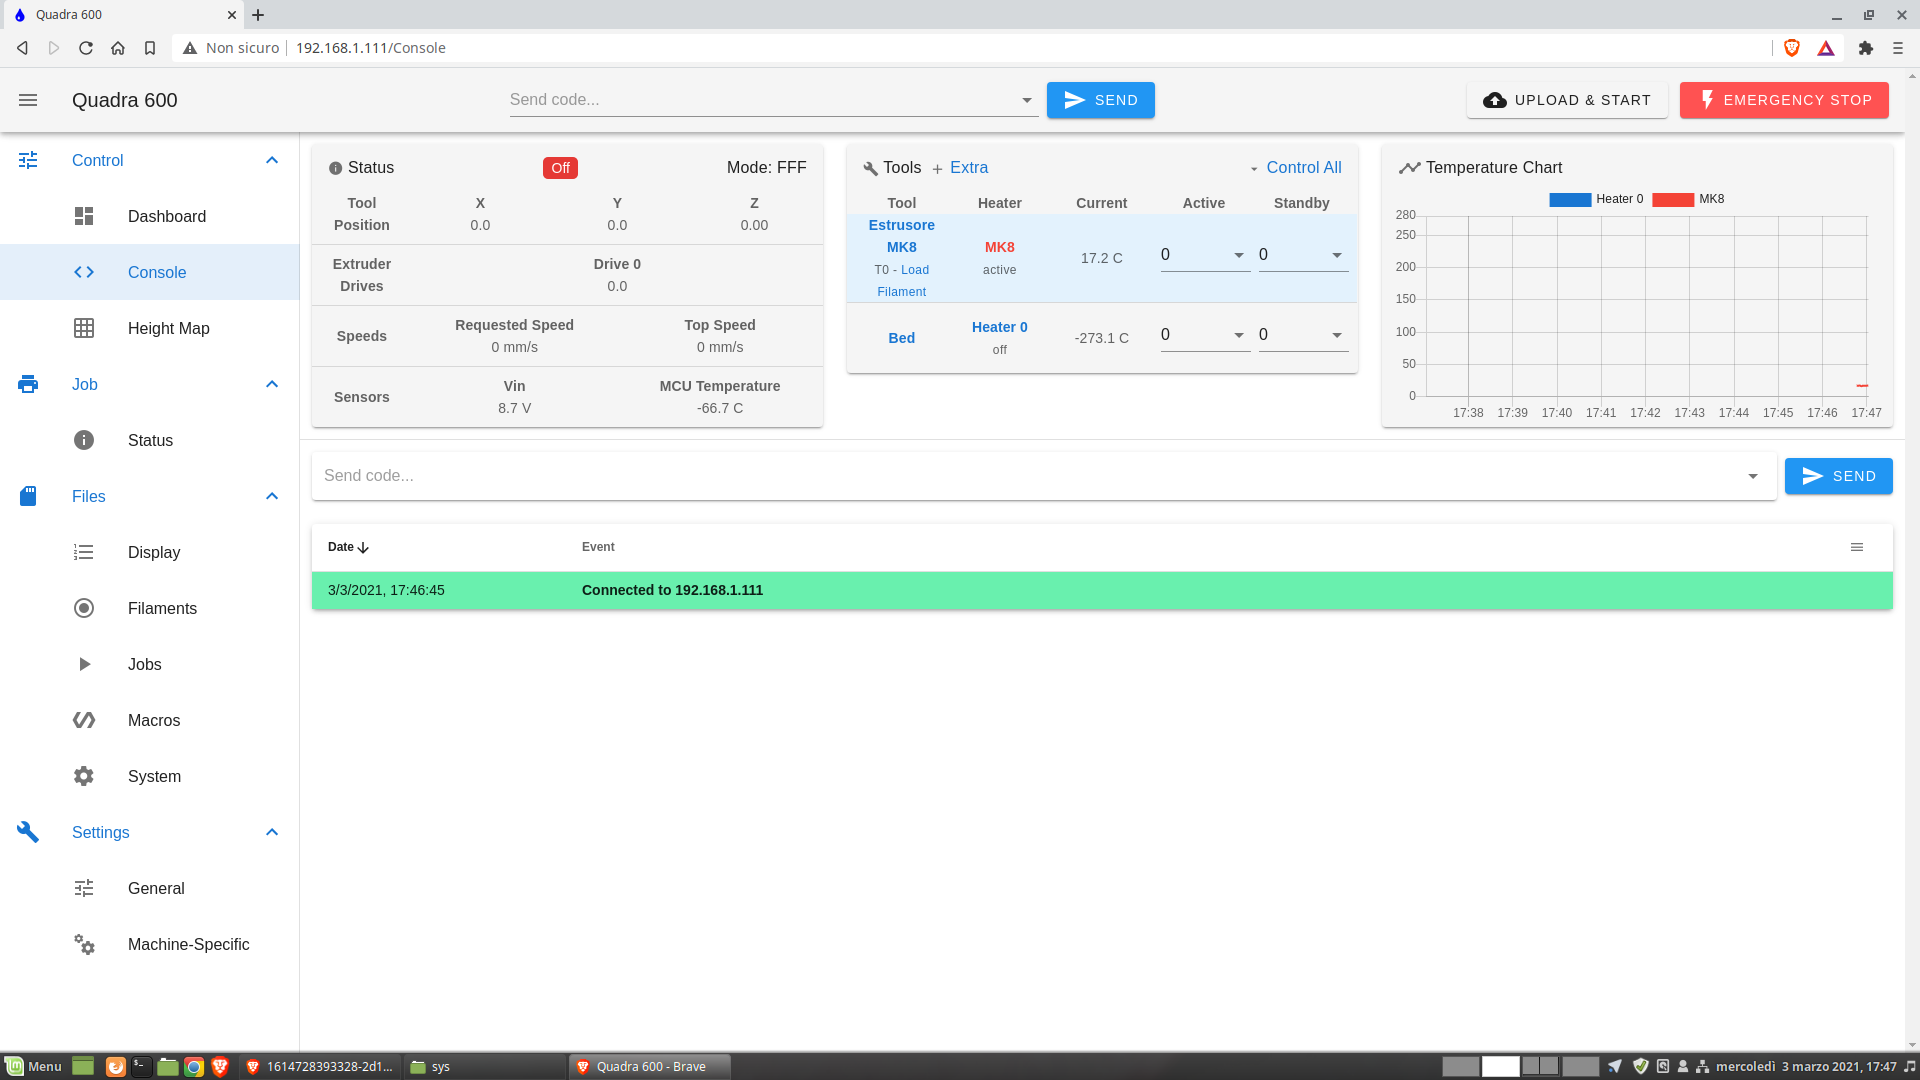1920x1080 pixels.
Task: Open the Mint Menu on taskbar
Action: tap(33, 1067)
